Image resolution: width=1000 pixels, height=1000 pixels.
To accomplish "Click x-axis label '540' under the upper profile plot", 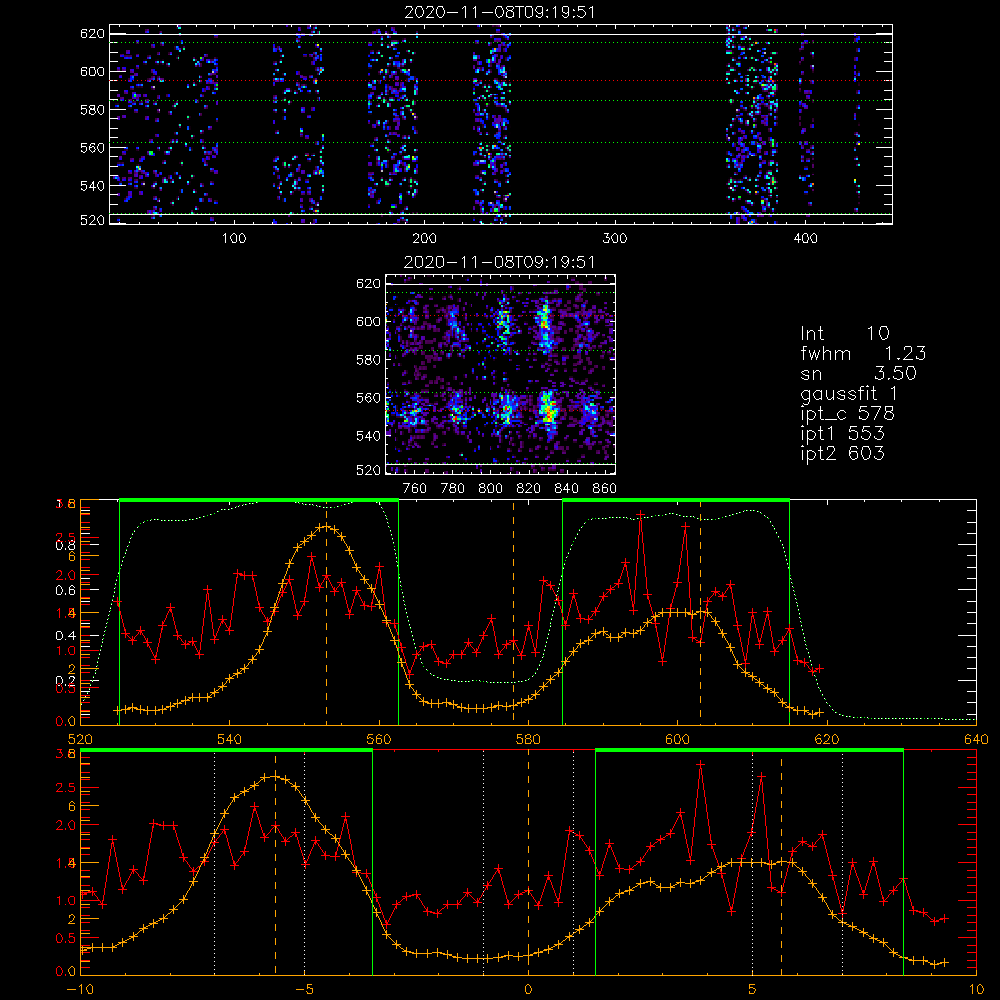I will point(230,740).
